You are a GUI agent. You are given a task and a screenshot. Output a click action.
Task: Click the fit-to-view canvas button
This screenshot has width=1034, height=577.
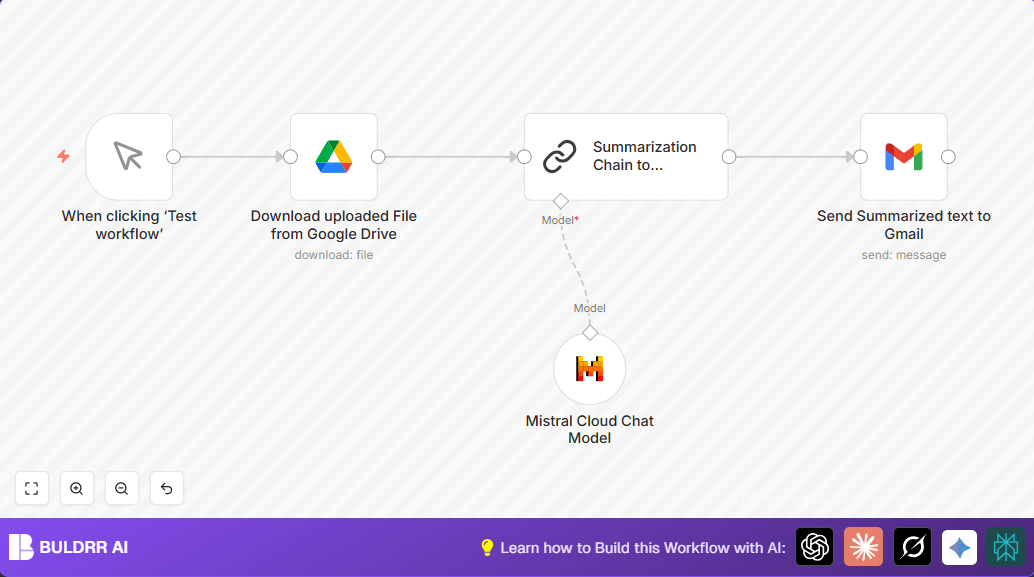pyautogui.click(x=32, y=488)
